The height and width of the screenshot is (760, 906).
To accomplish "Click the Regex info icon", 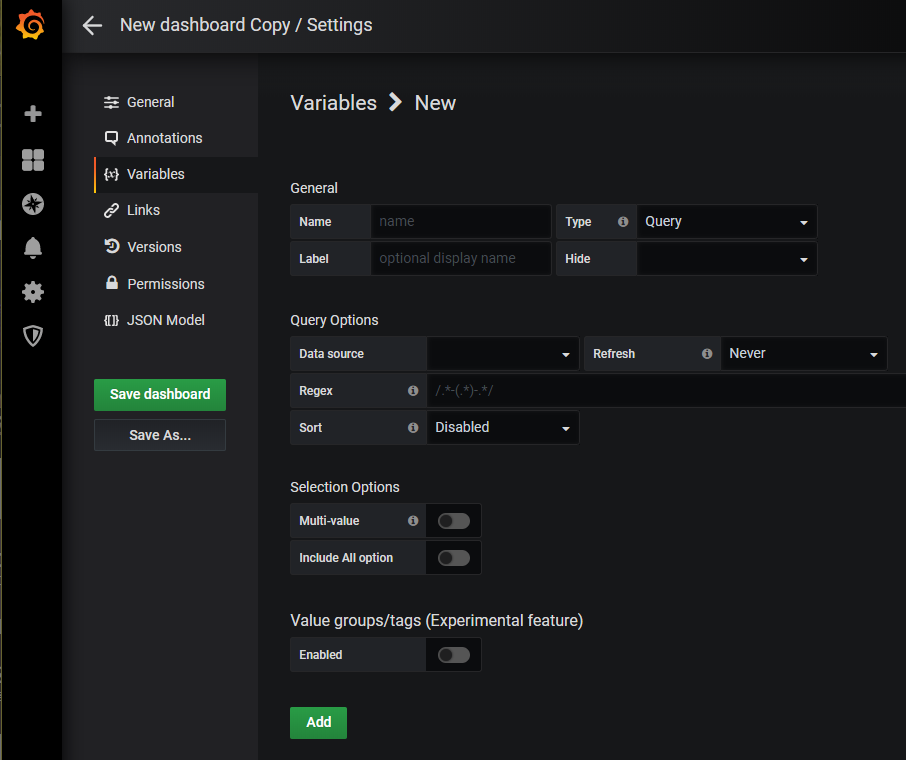I will (413, 391).
